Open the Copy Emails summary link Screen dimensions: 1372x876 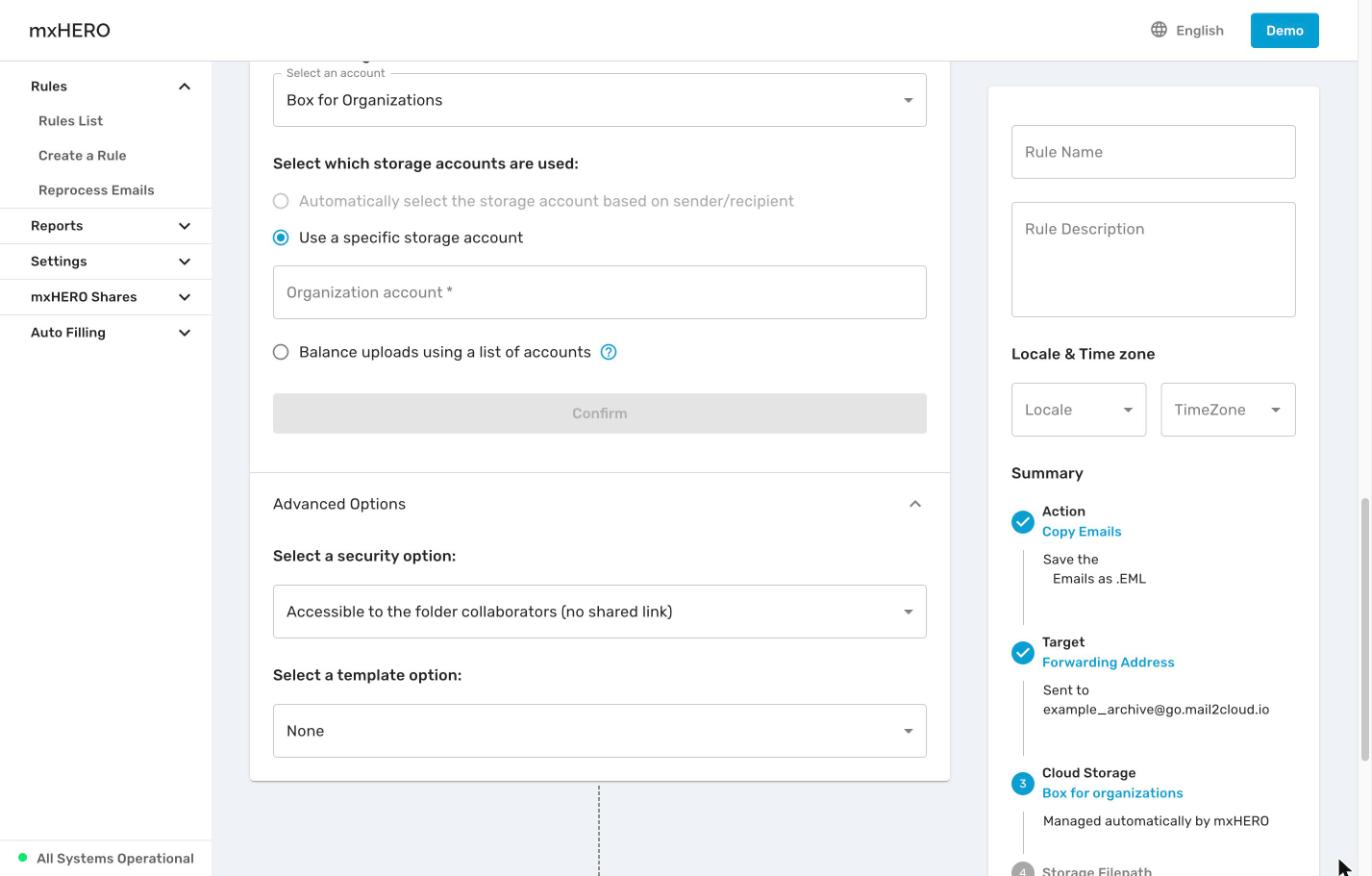pos(1081,532)
